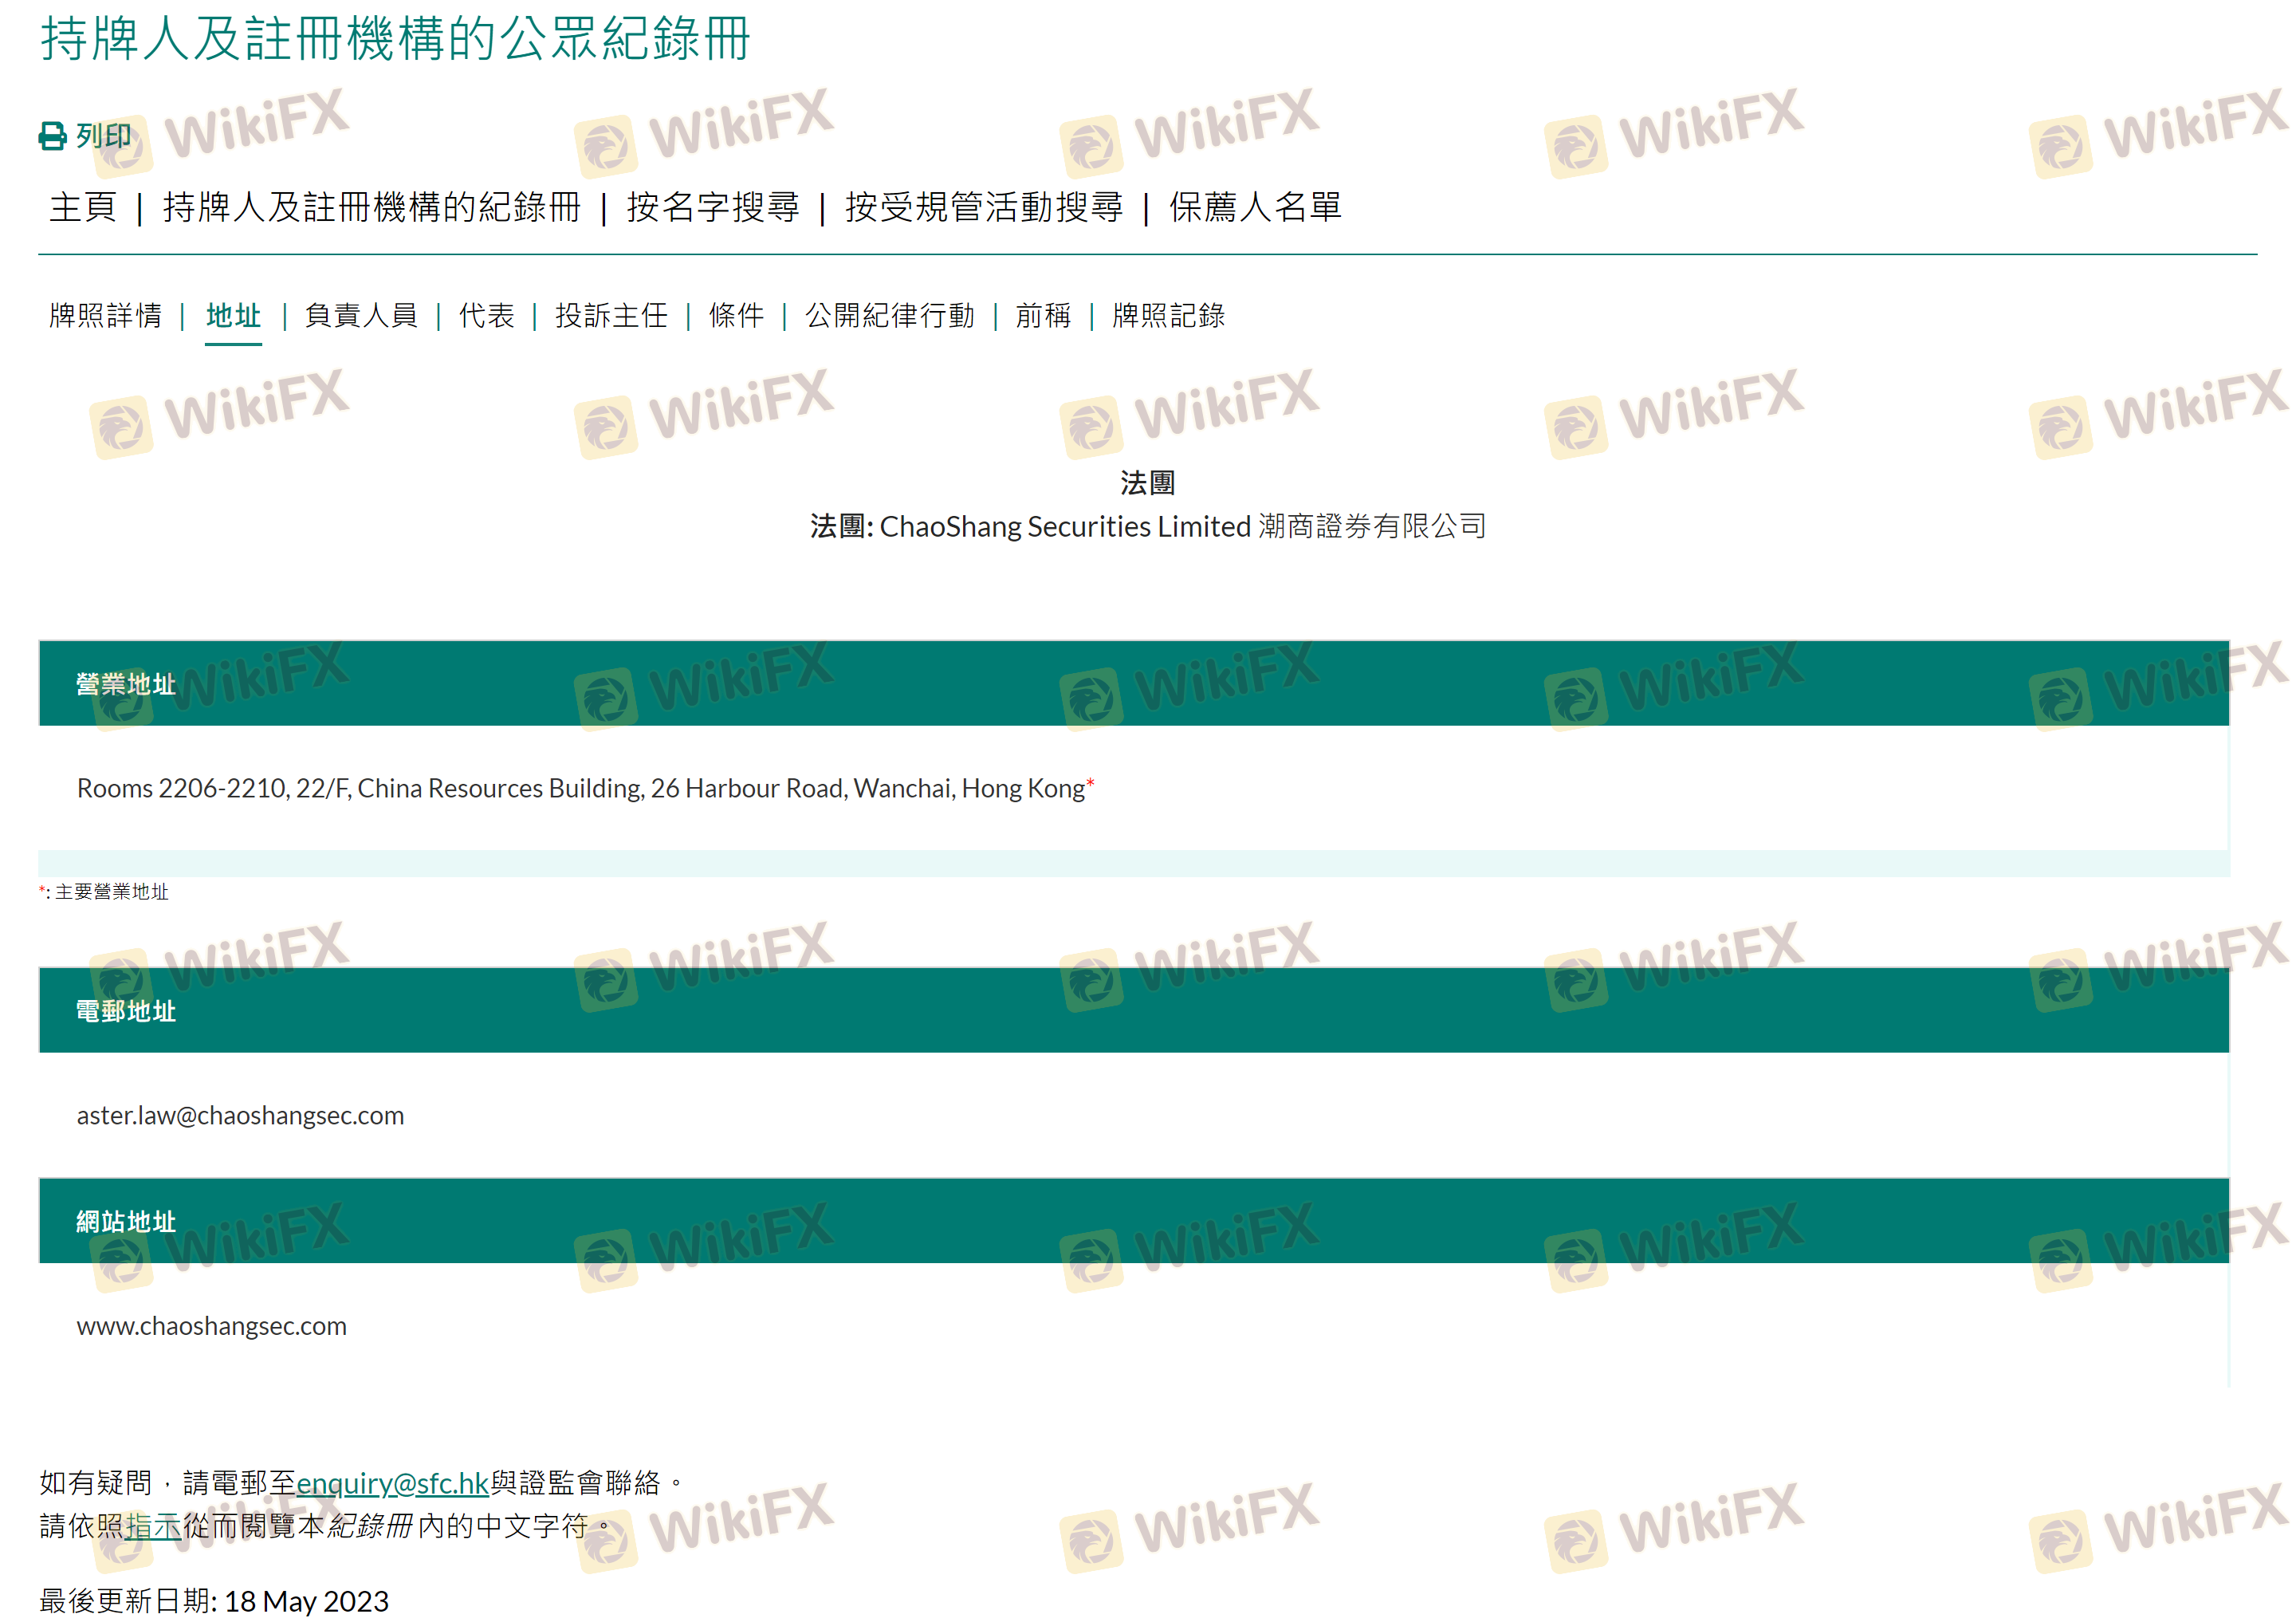Viewport: 2296px width, 1622px height.
Task: Click the www.chaoshangsec.com website text
Action: coord(212,1326)
